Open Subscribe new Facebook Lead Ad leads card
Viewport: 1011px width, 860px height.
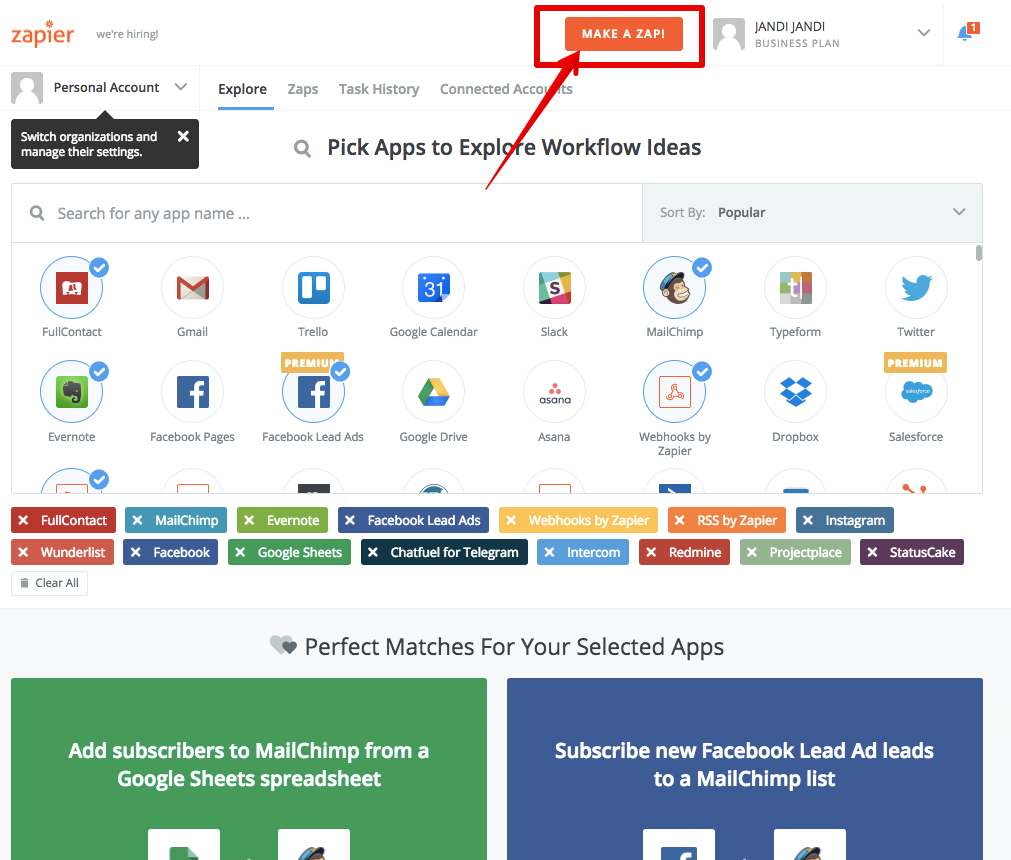745,768
